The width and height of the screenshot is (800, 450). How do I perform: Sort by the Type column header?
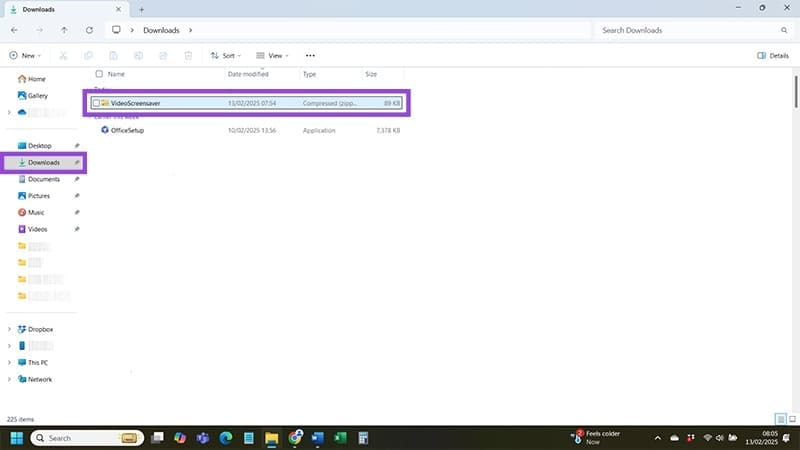click(309, 74)
